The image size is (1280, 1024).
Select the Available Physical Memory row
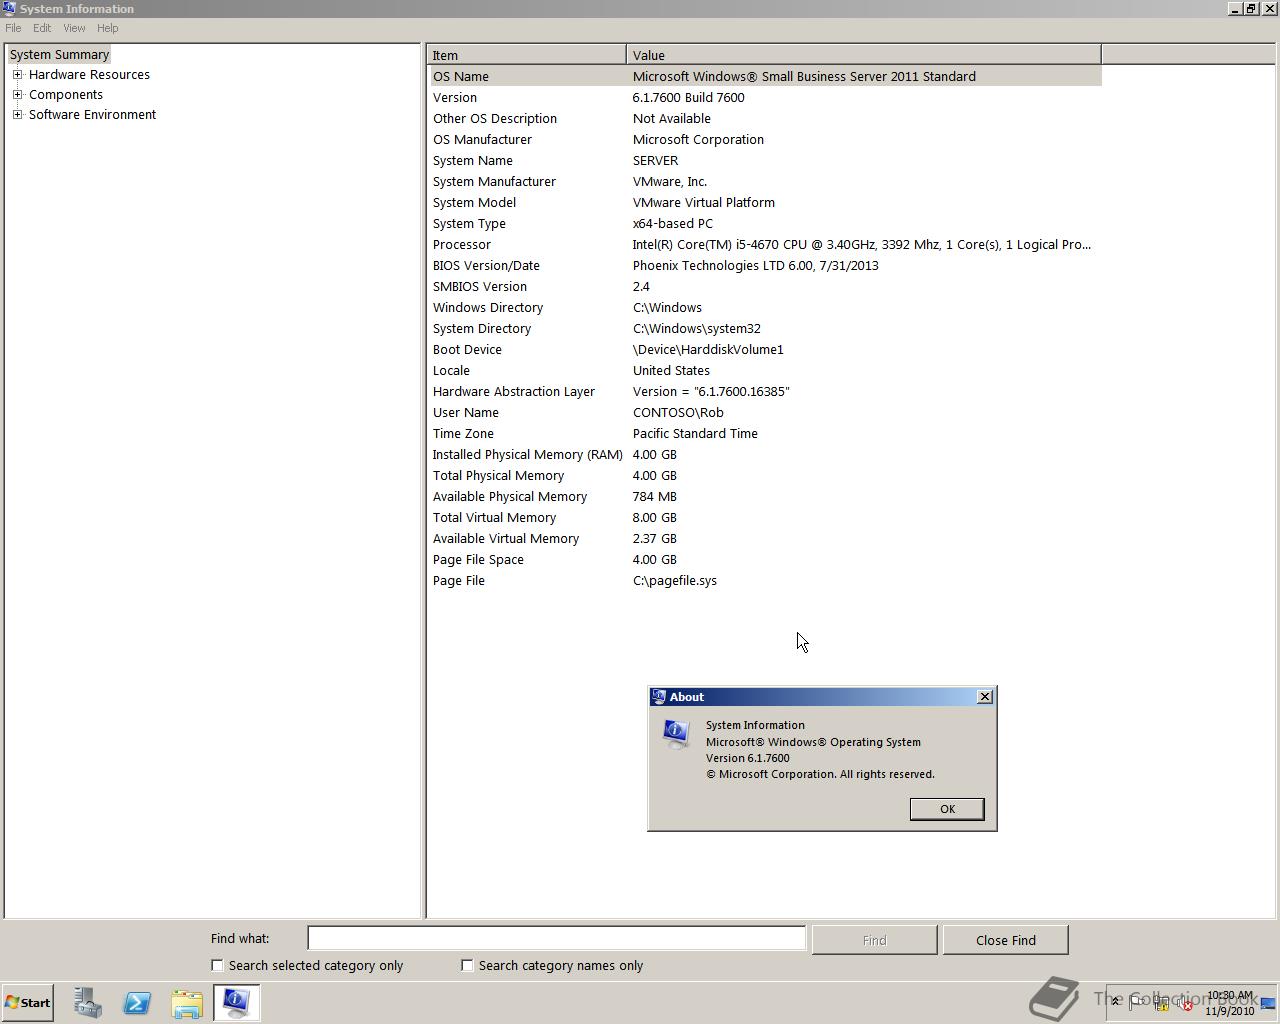pos(765,496)
